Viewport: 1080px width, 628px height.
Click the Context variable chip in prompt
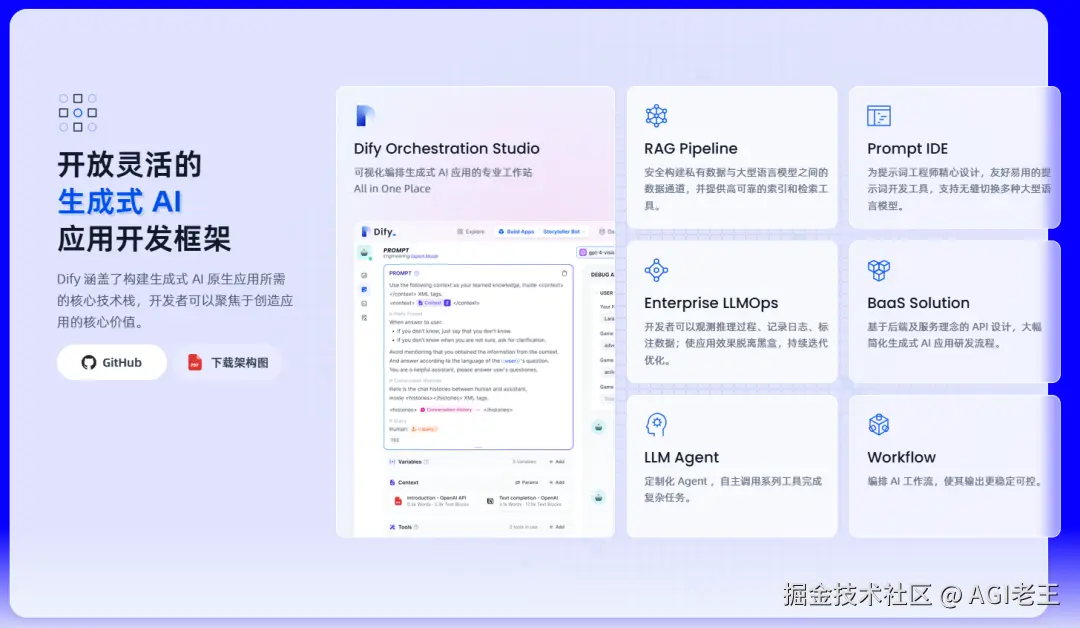(434, 303)
